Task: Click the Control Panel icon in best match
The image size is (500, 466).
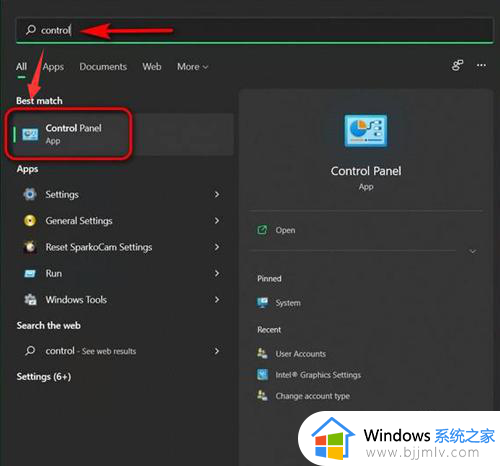Action: click(x=30, y=134)
